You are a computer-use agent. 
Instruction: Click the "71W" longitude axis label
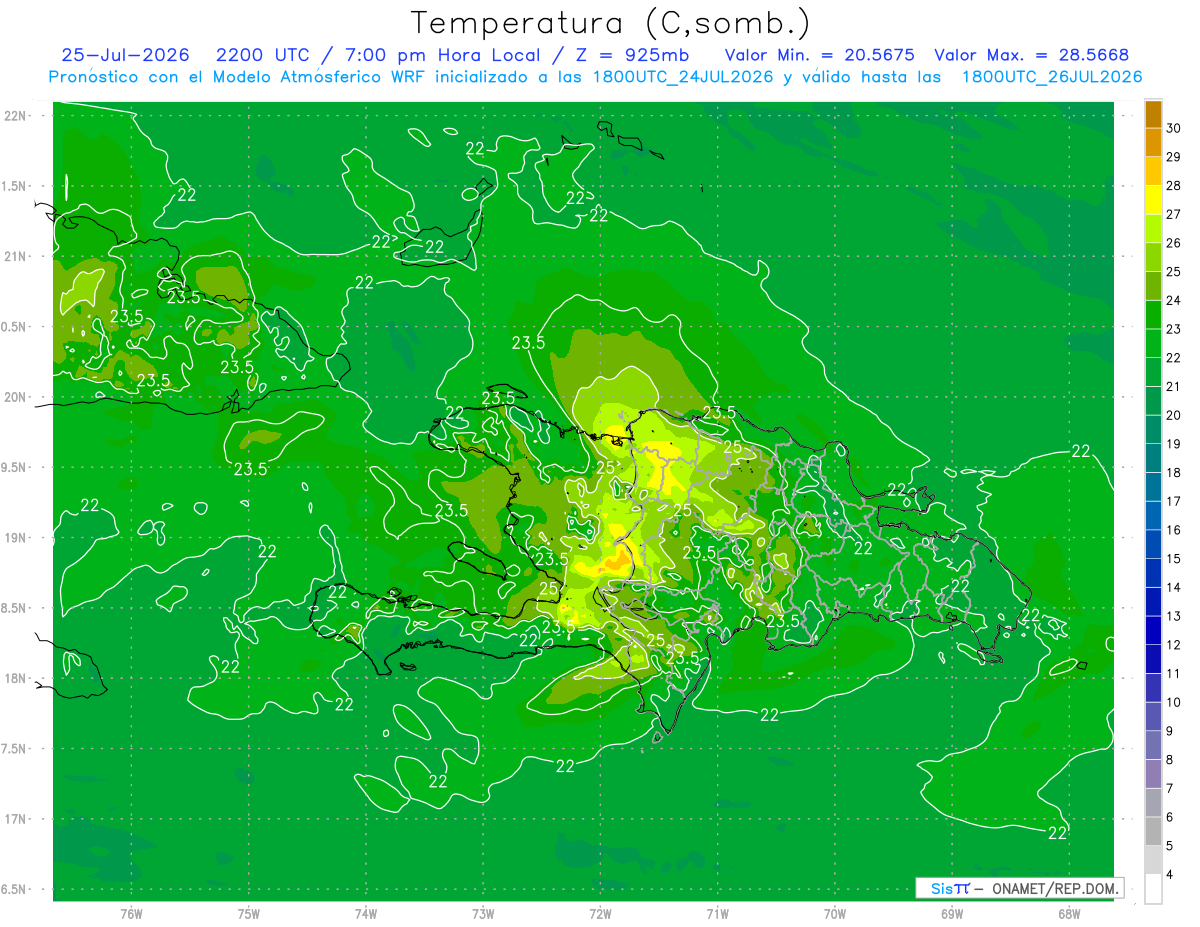[x=717, y=913]
